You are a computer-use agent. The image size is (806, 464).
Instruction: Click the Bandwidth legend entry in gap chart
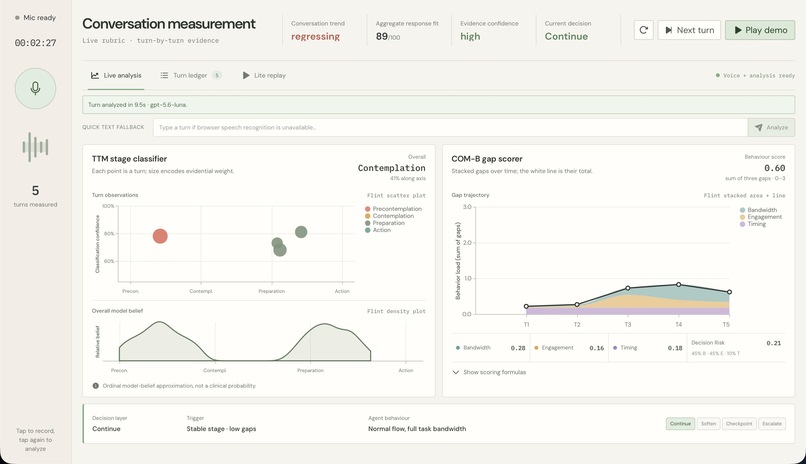click(758, 210)
